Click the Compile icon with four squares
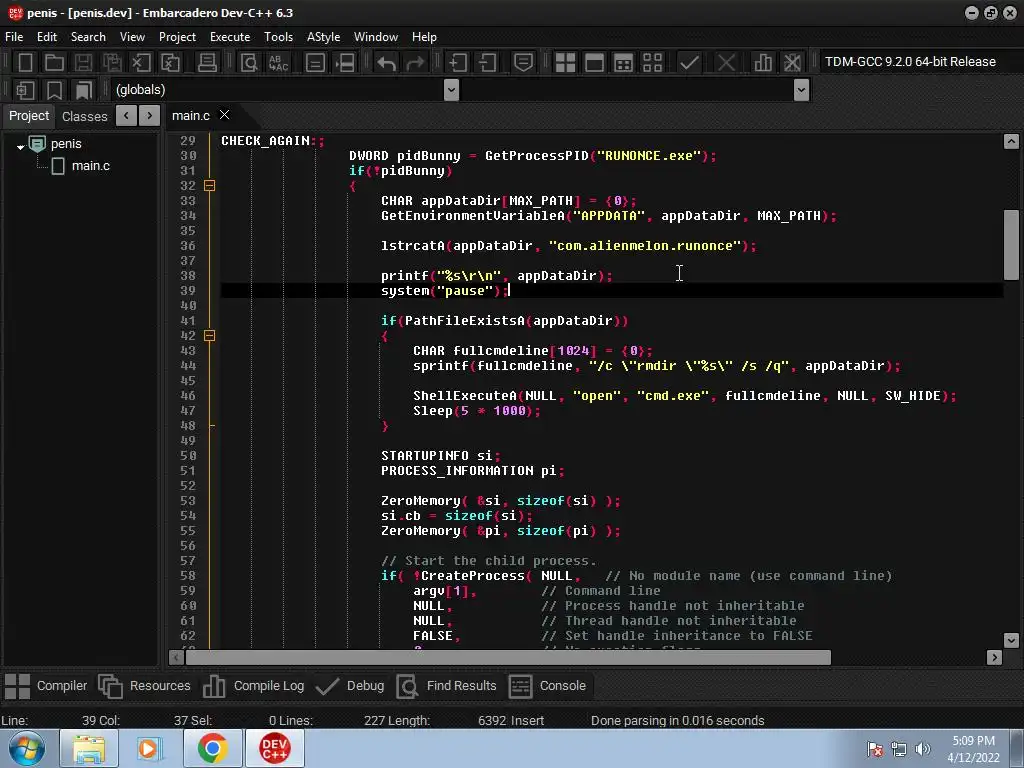 point(566,63)
